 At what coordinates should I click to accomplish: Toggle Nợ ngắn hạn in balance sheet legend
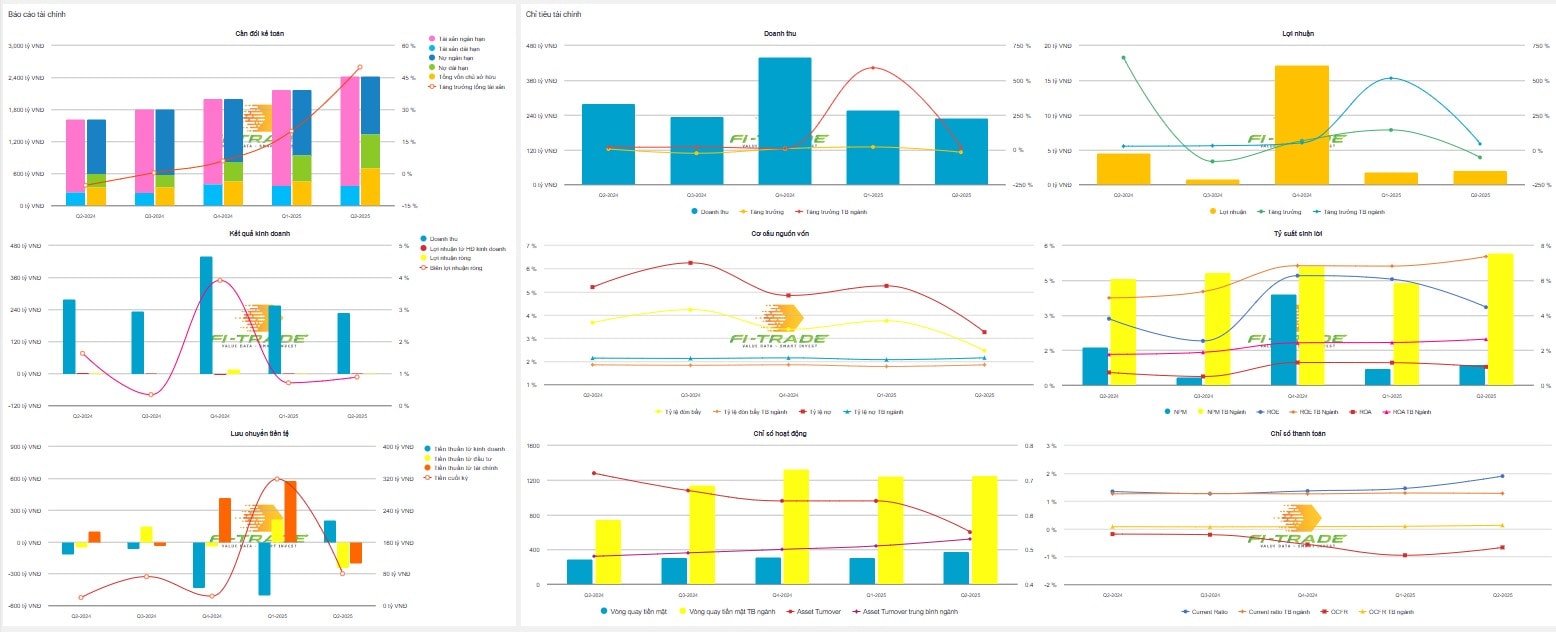(450, 58)
